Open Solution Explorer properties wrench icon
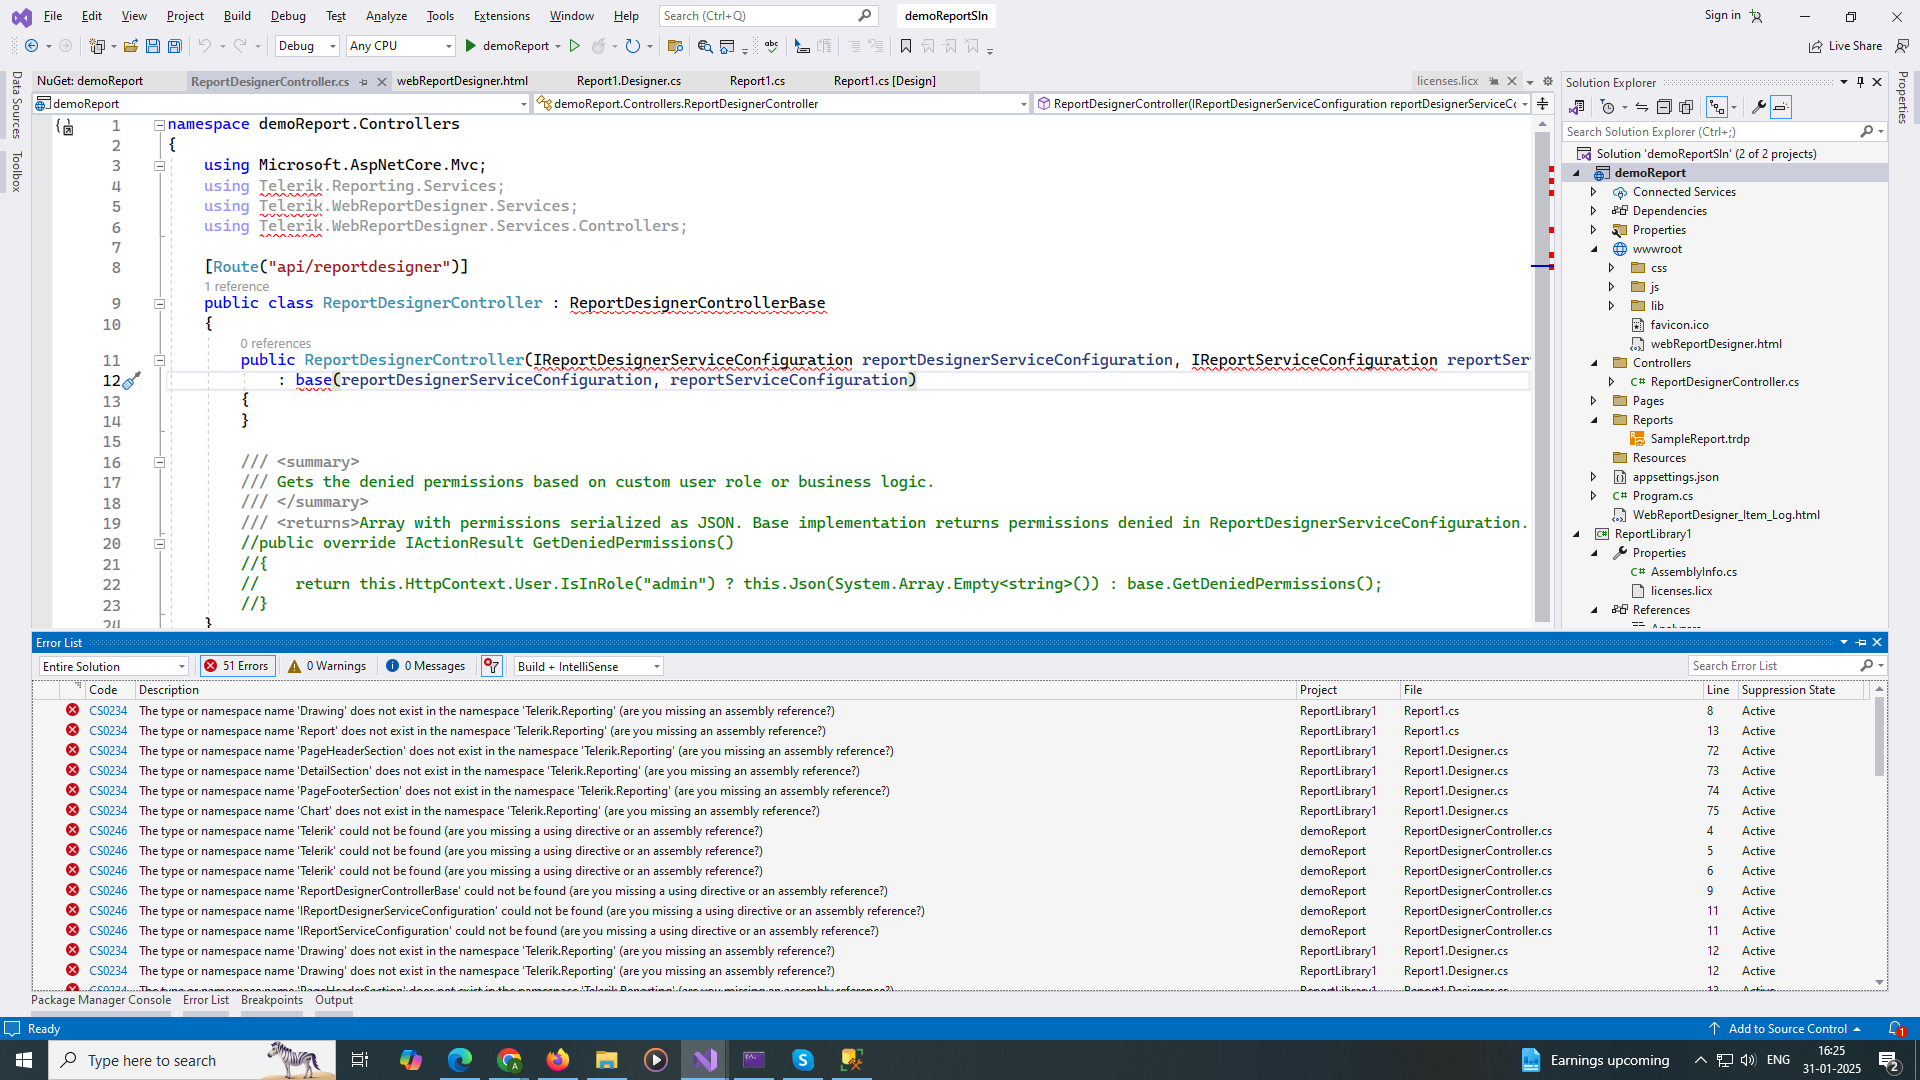The image size is (1920, 1080). 1758,107
